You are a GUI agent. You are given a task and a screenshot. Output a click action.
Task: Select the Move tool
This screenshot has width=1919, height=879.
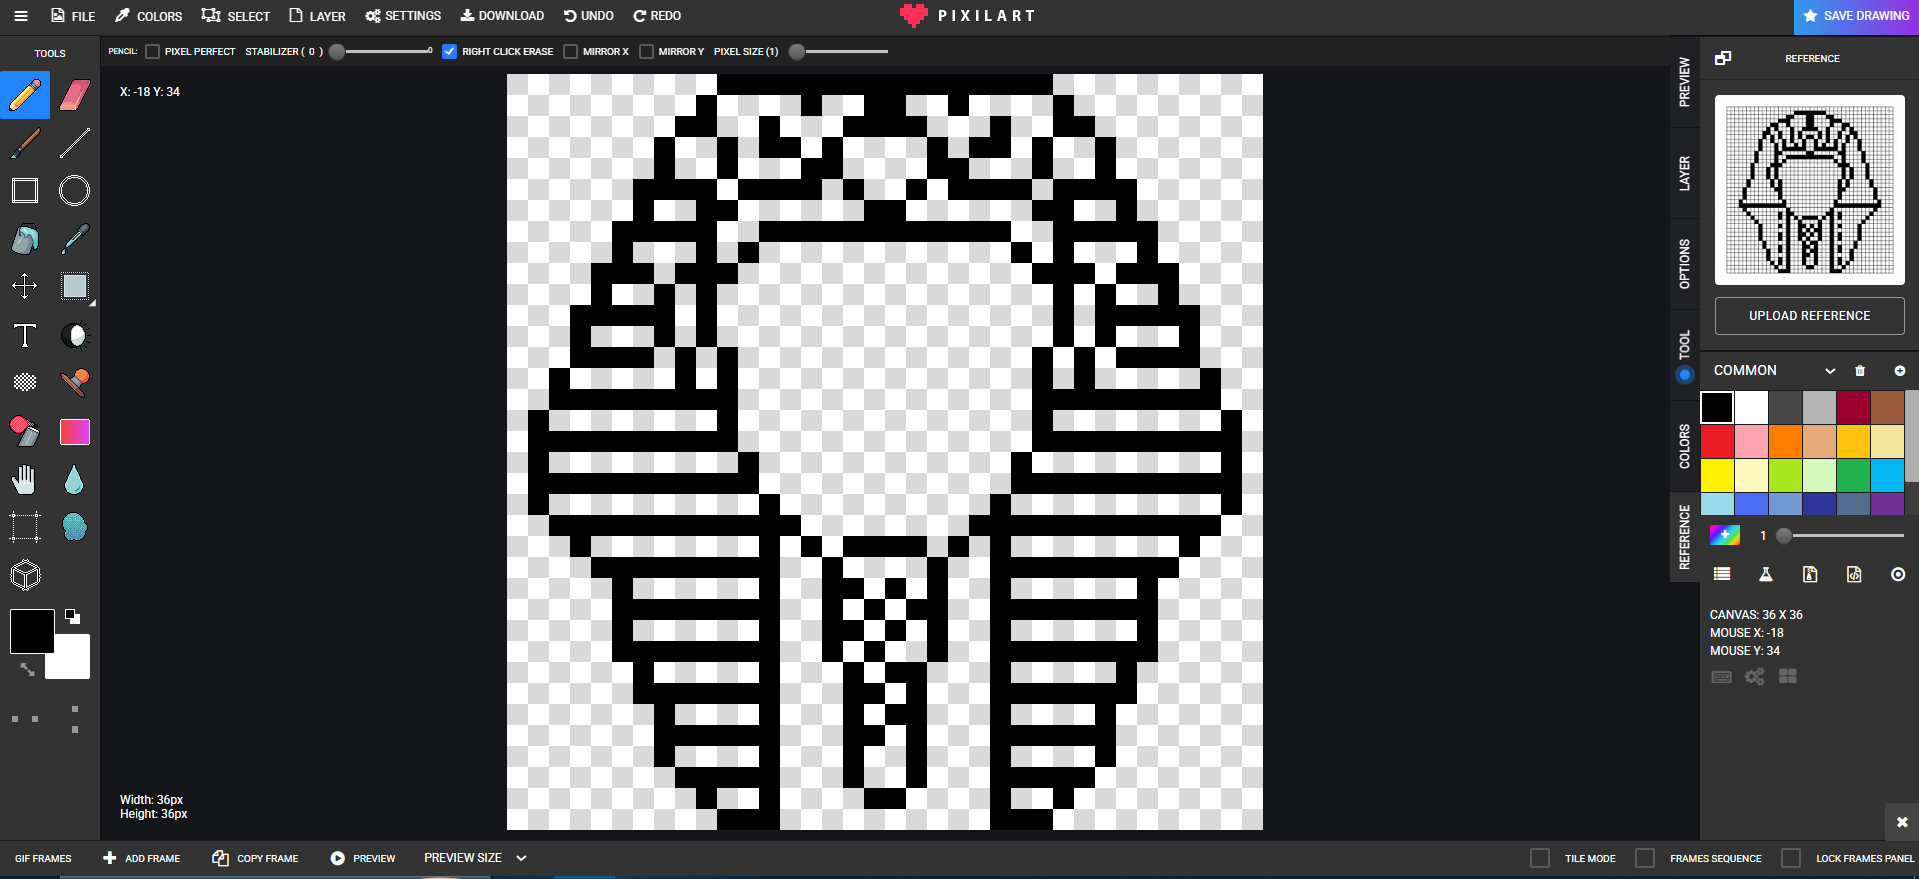(25, 286)
